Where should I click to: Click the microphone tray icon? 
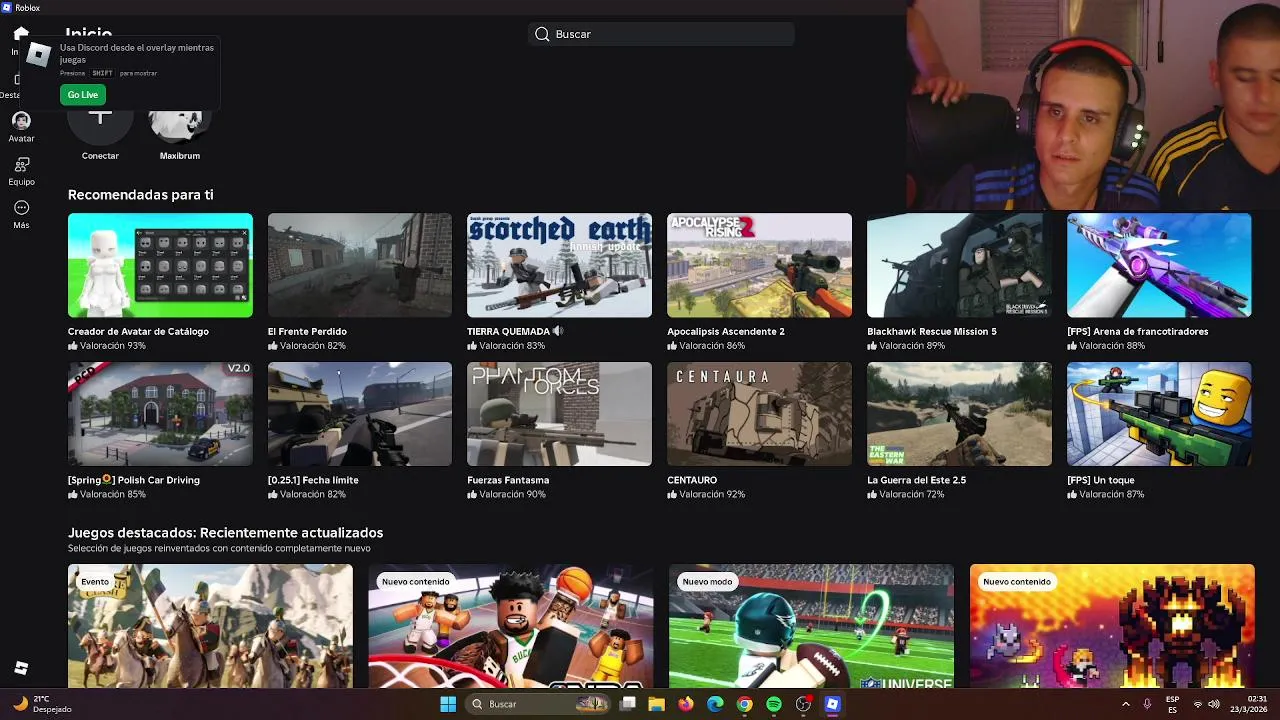pyautogui.click(x=1147, y=704)
